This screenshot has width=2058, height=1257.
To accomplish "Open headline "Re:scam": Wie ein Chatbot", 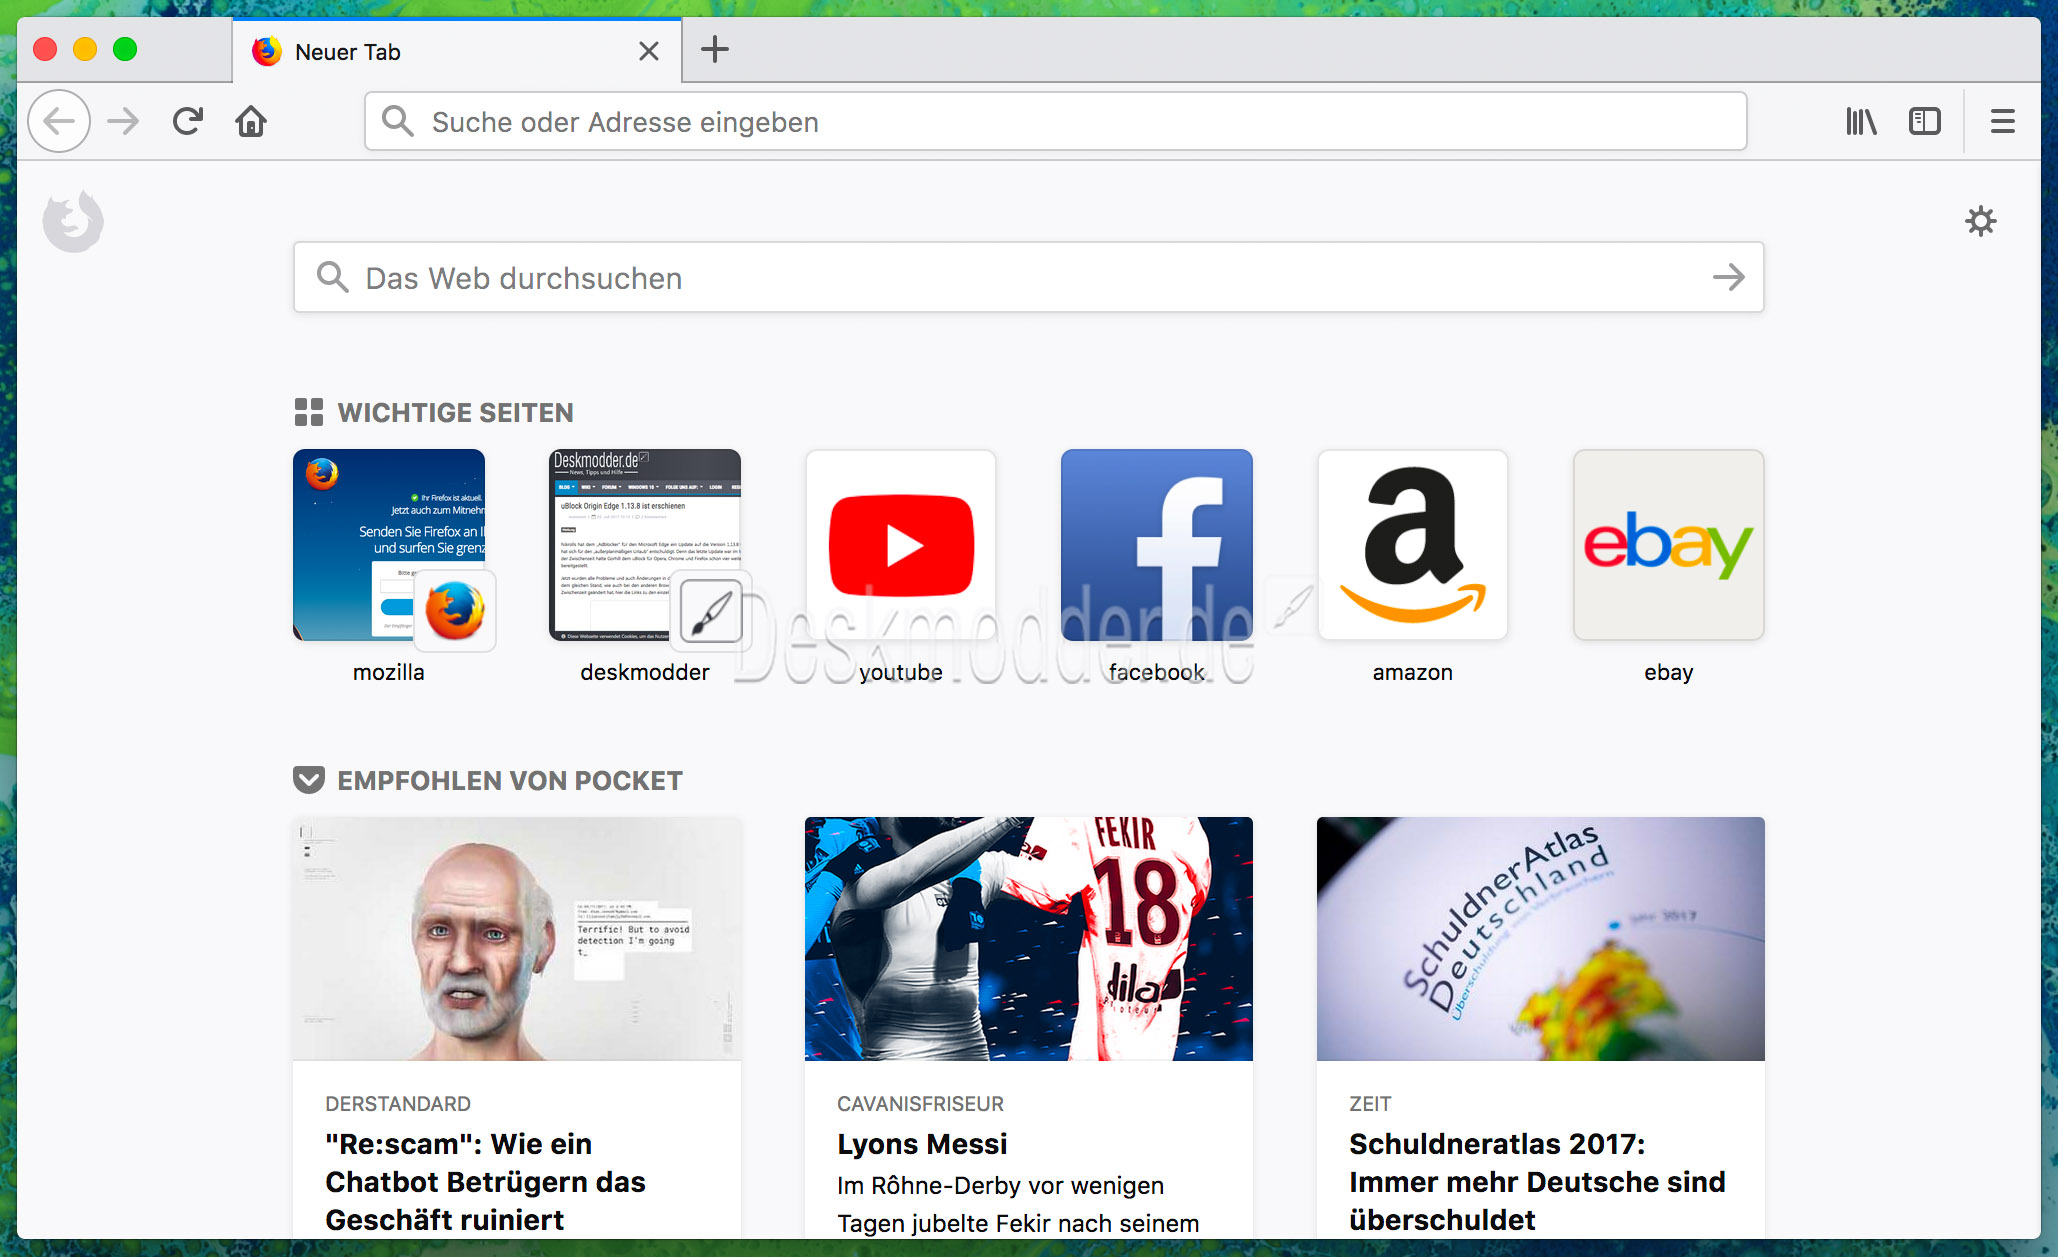I will [485, 1182].
